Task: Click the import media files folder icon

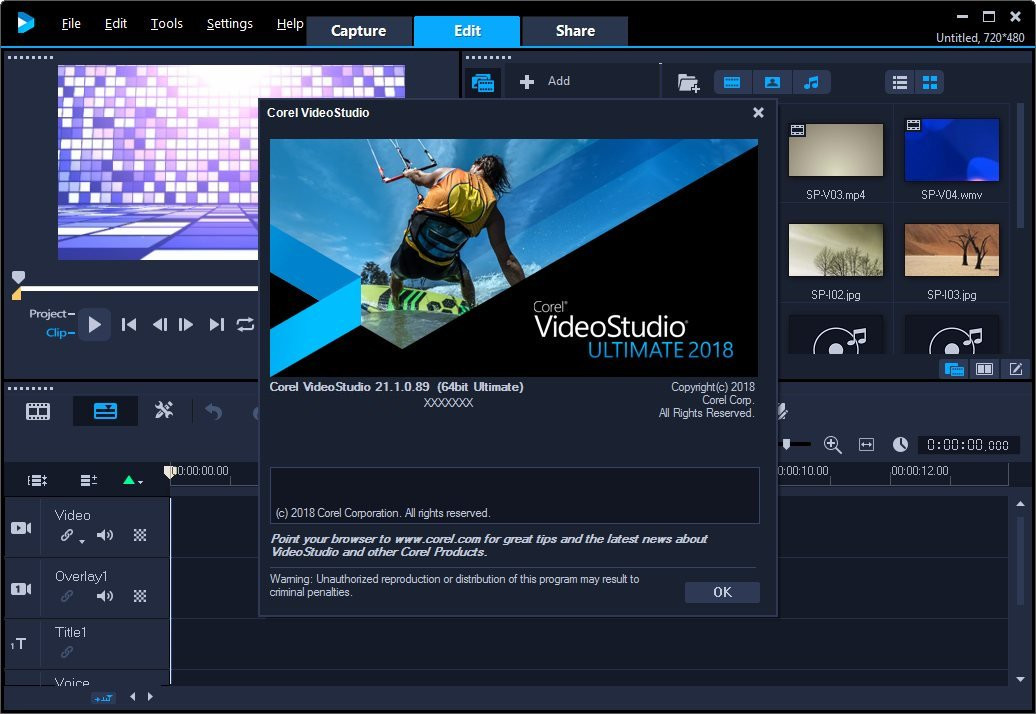Action: [x=688, y=83]
